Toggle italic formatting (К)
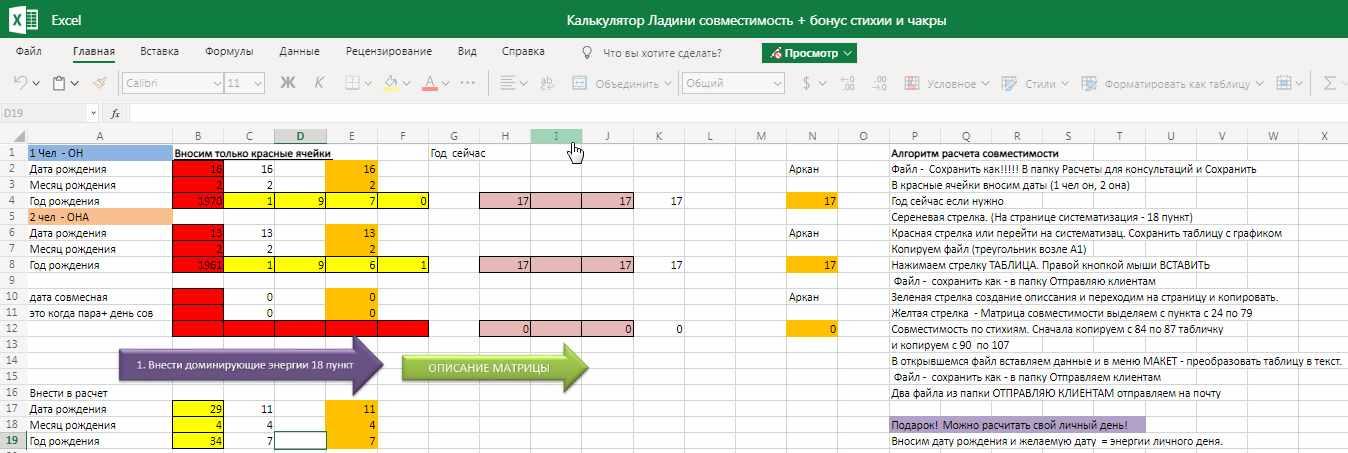The width and height of the screenshot is (1348, 453). coord(319,84)
